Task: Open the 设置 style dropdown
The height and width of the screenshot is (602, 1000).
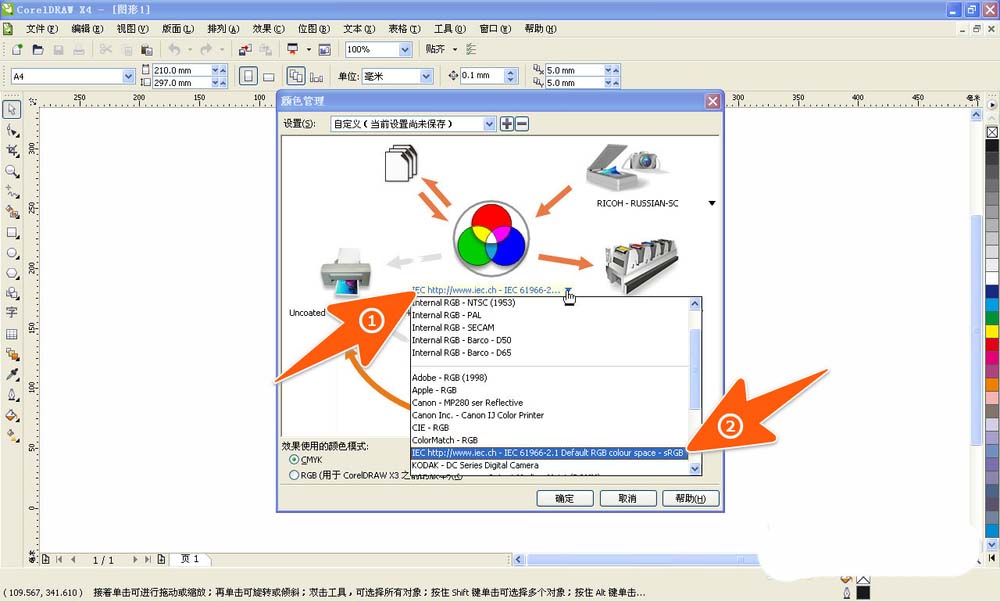Action: pos(489,124)
